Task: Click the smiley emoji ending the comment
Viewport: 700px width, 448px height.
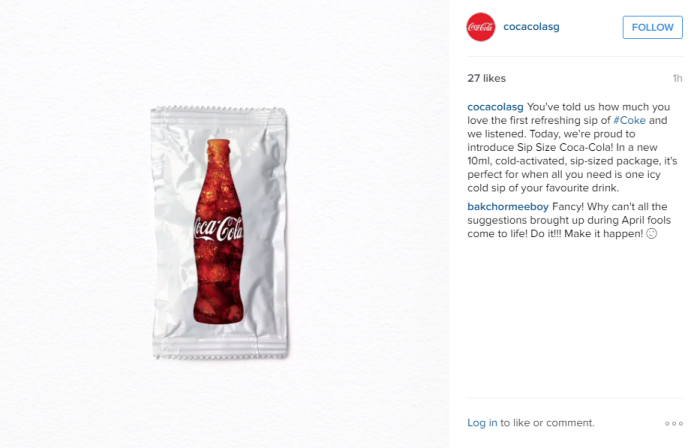Action: (x=652, y=233)
